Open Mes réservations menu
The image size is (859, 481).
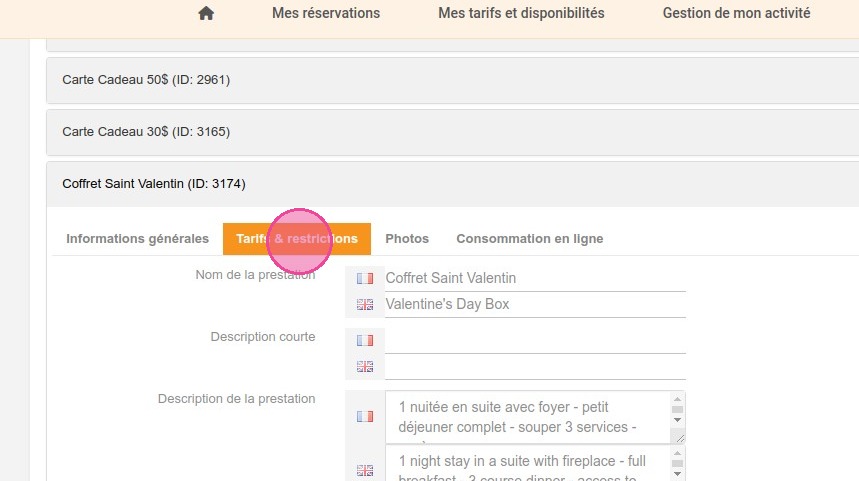tap(326, 13)
